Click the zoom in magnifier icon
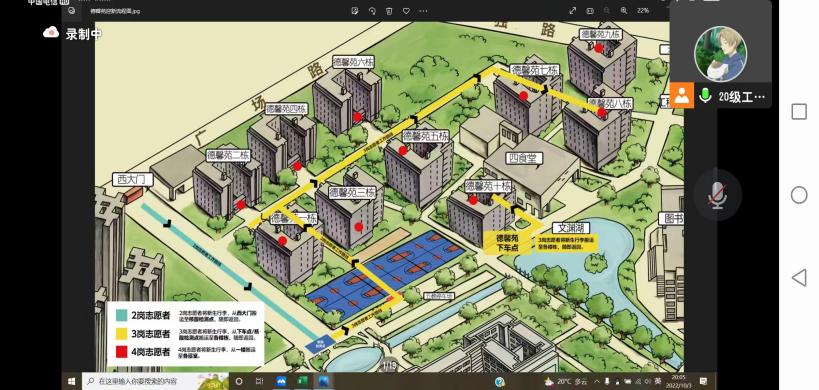The height and width of the screenshot is (390, 819). coord(624,10)
